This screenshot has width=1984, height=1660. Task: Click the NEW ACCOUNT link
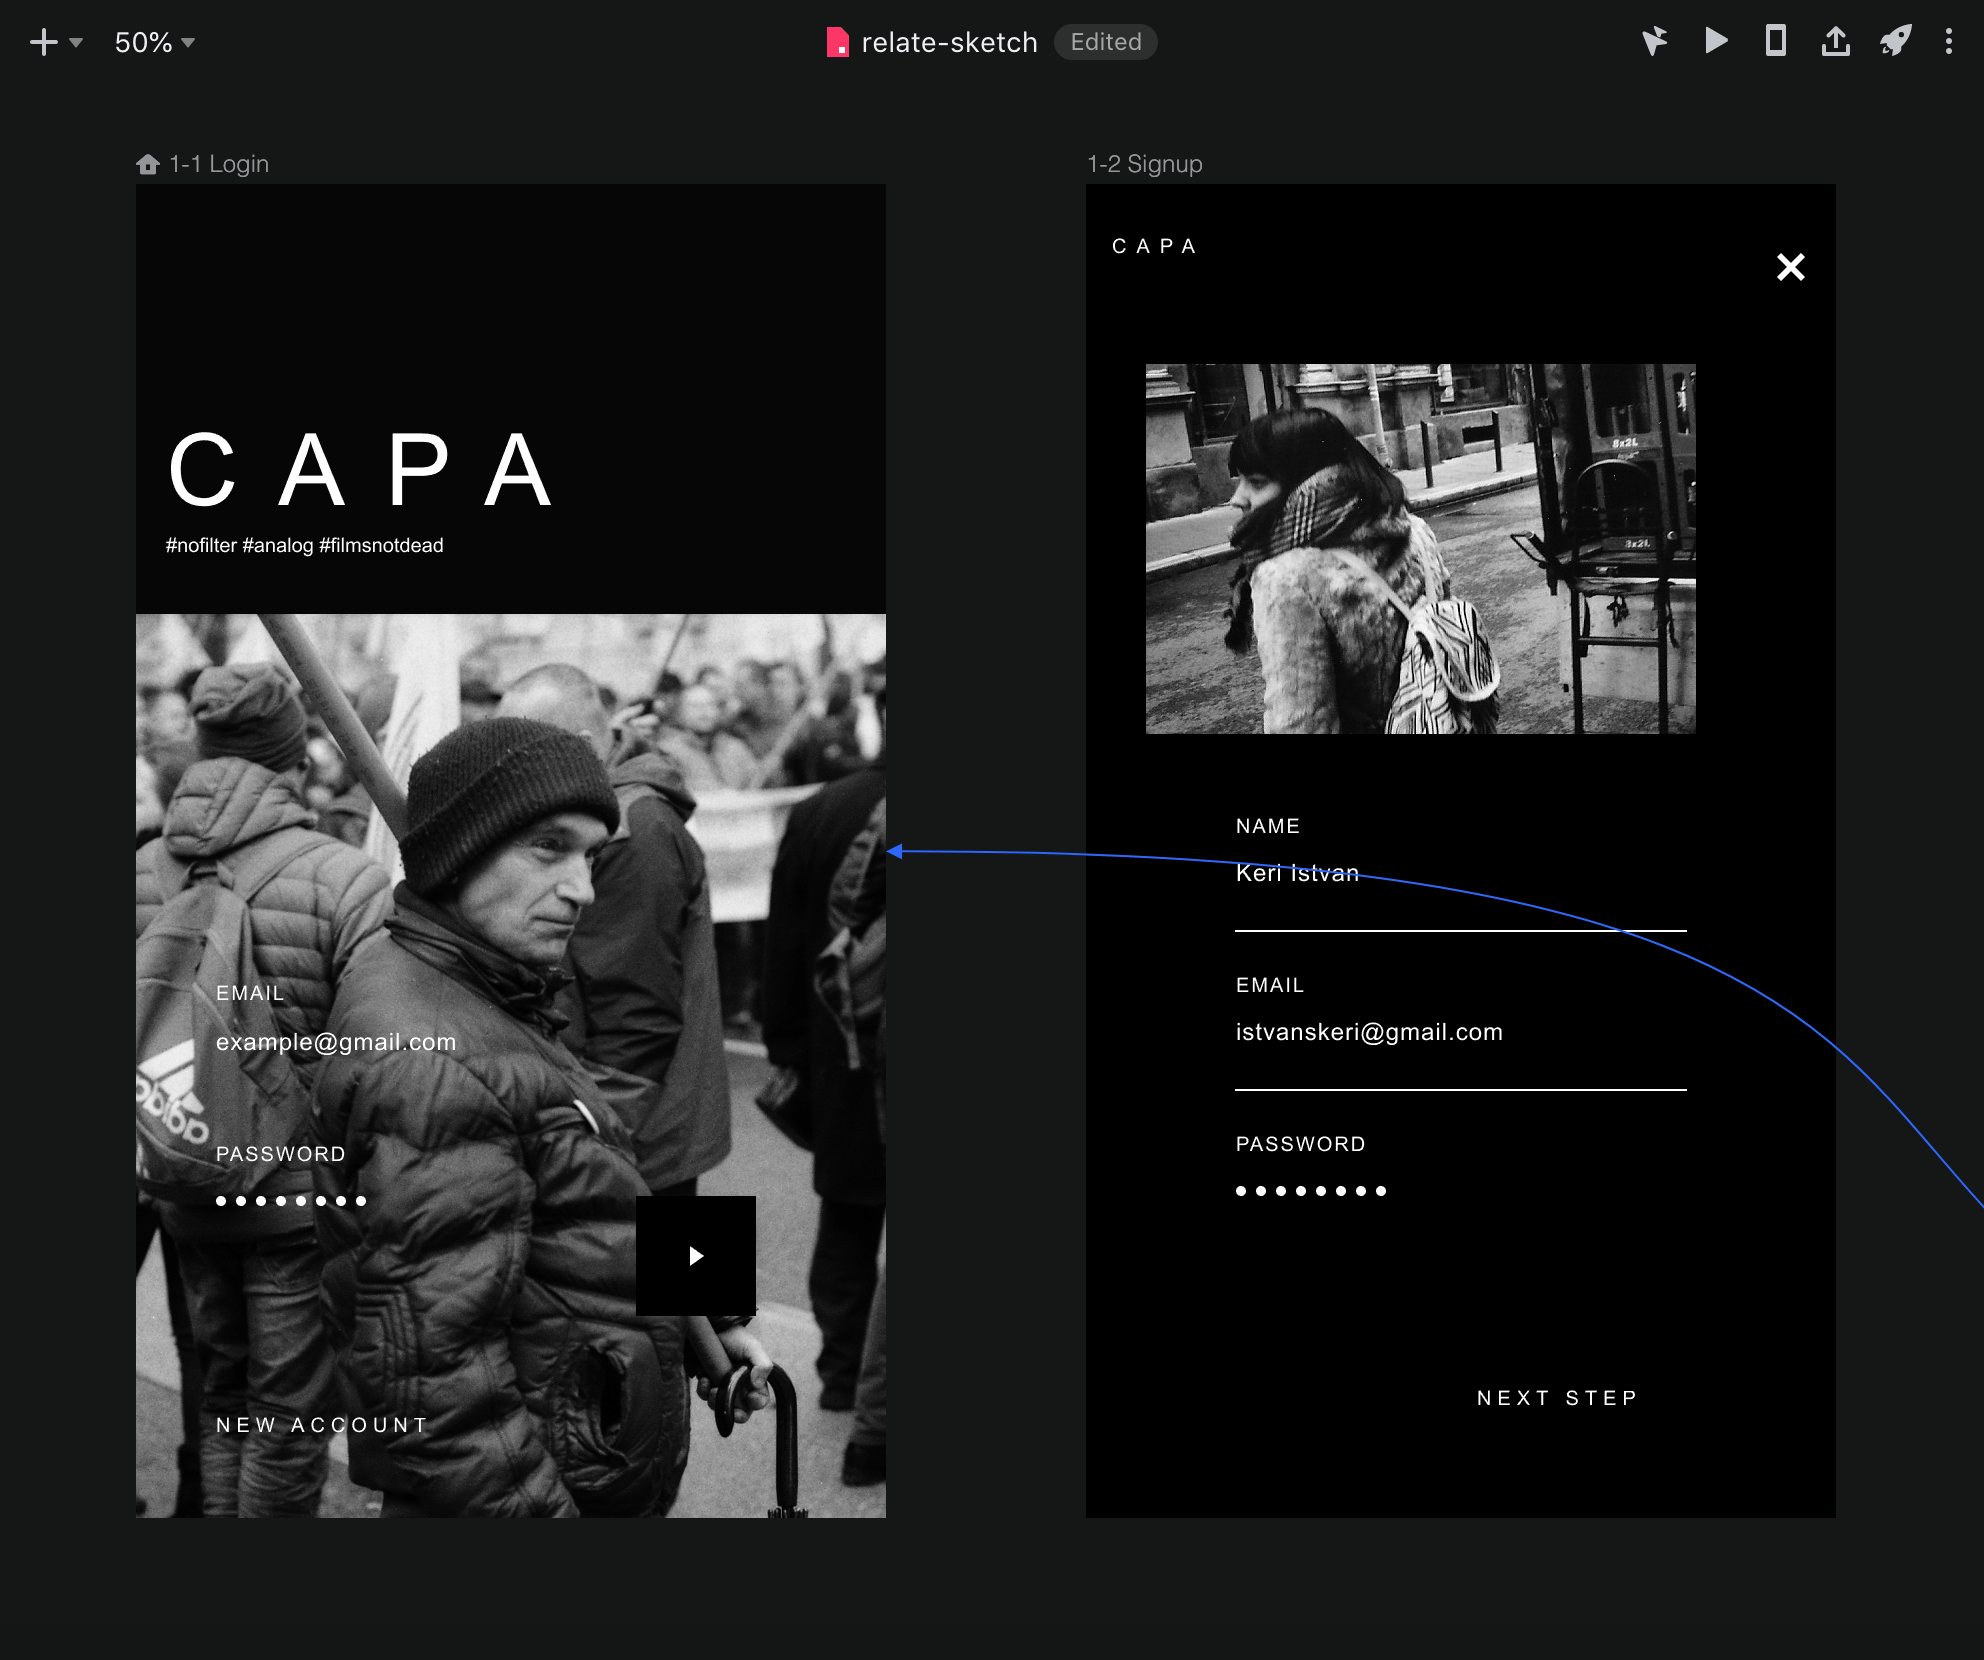(x=322, y=1424)
